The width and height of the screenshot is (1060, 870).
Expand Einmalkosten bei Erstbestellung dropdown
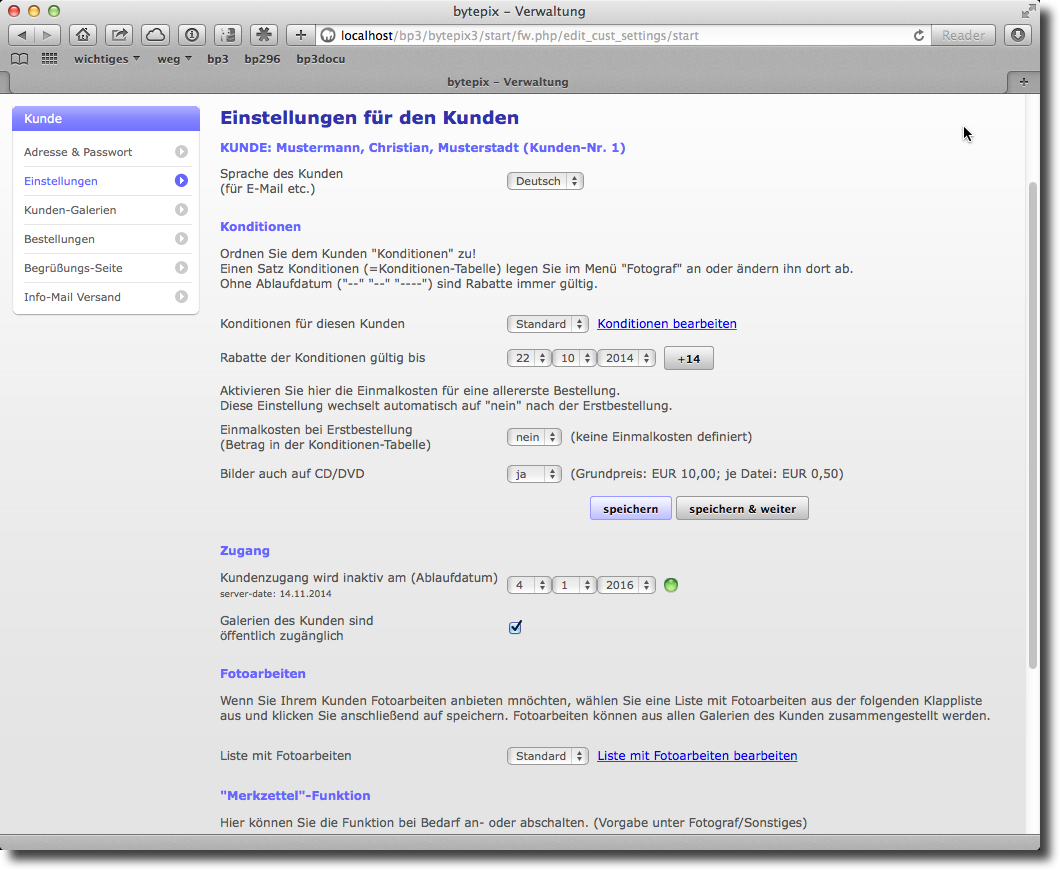click(x=533, y=437)
